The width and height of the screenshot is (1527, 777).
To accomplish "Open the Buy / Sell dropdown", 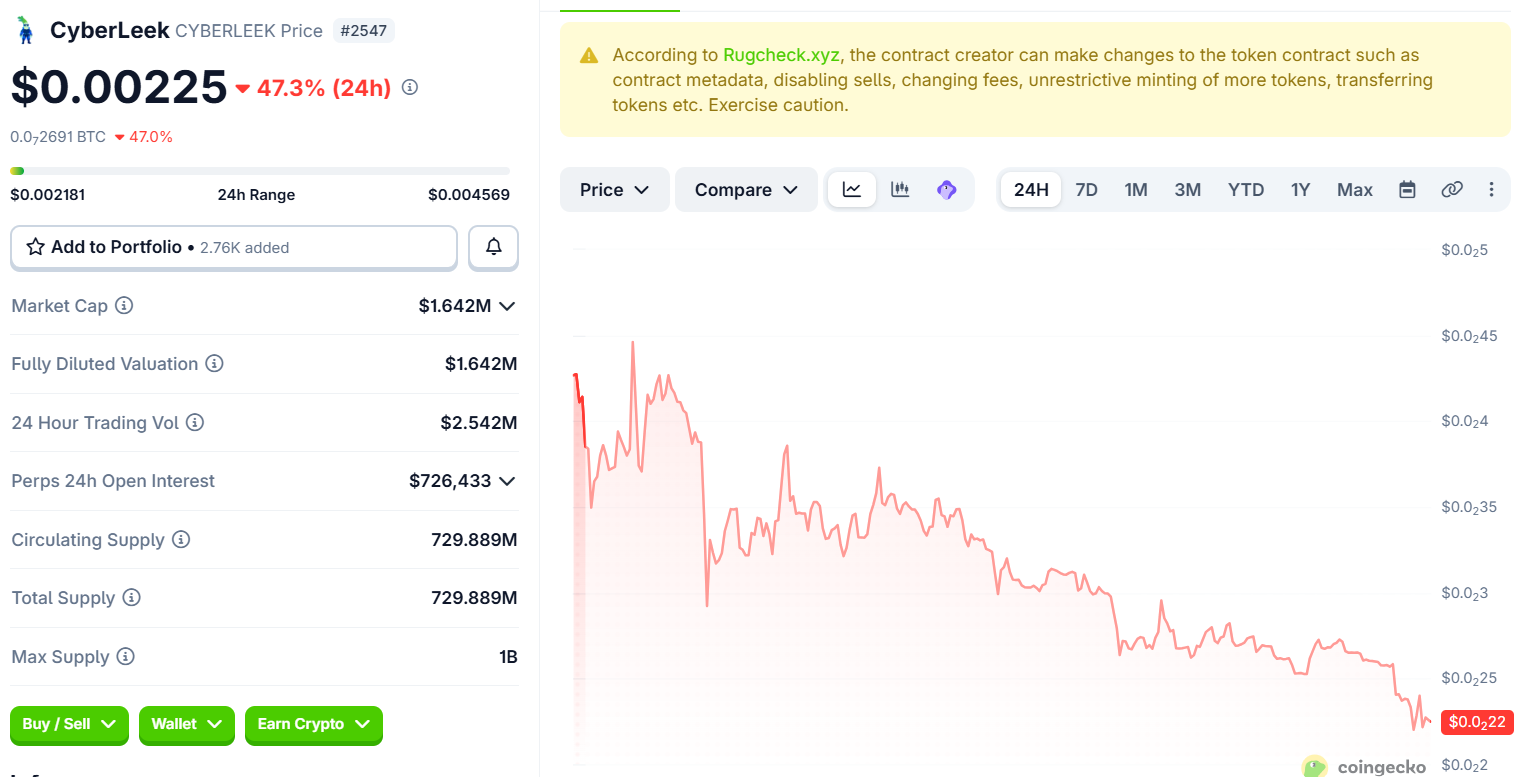I will tap(70, 724).
